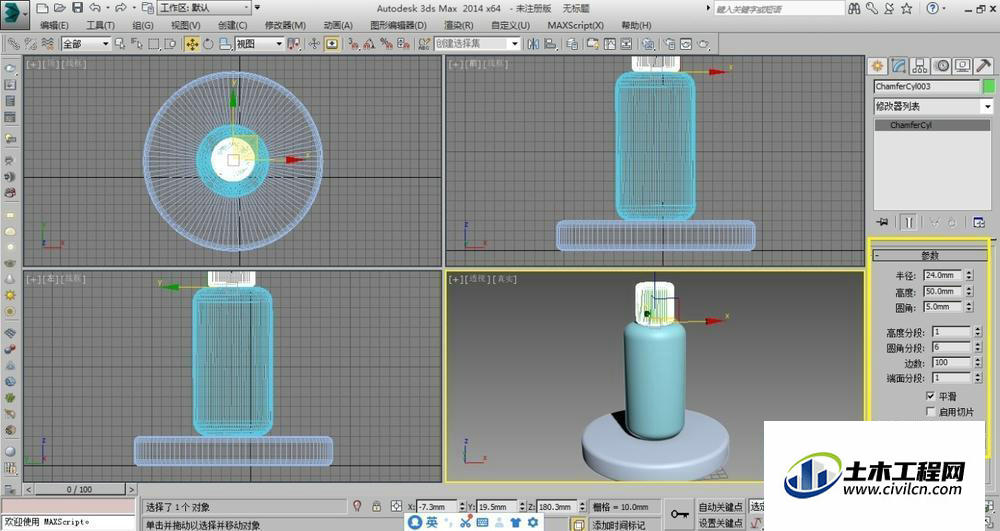This screenshot has height=531, width=1000.
Task: Toggle the 平滑 smooth checkbox
Action: [930, 396]
